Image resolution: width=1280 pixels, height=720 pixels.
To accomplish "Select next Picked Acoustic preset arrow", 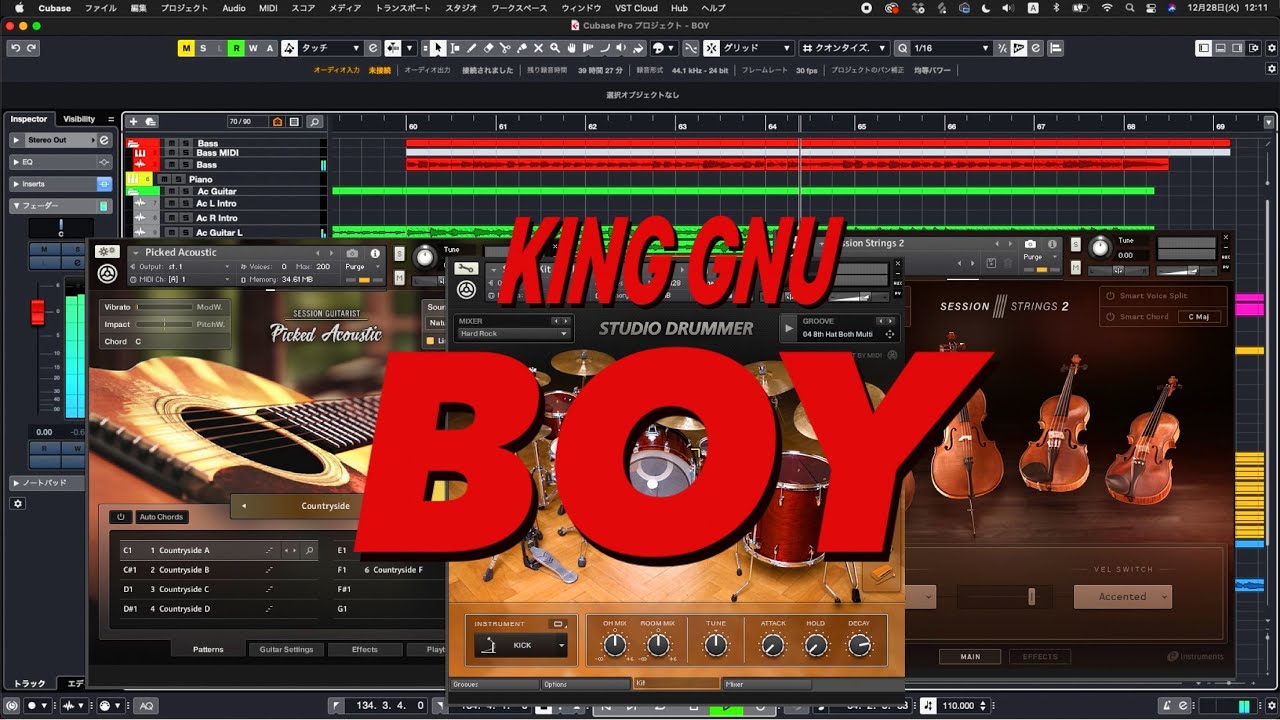I will pyautogui.click(x=333, y=254).
